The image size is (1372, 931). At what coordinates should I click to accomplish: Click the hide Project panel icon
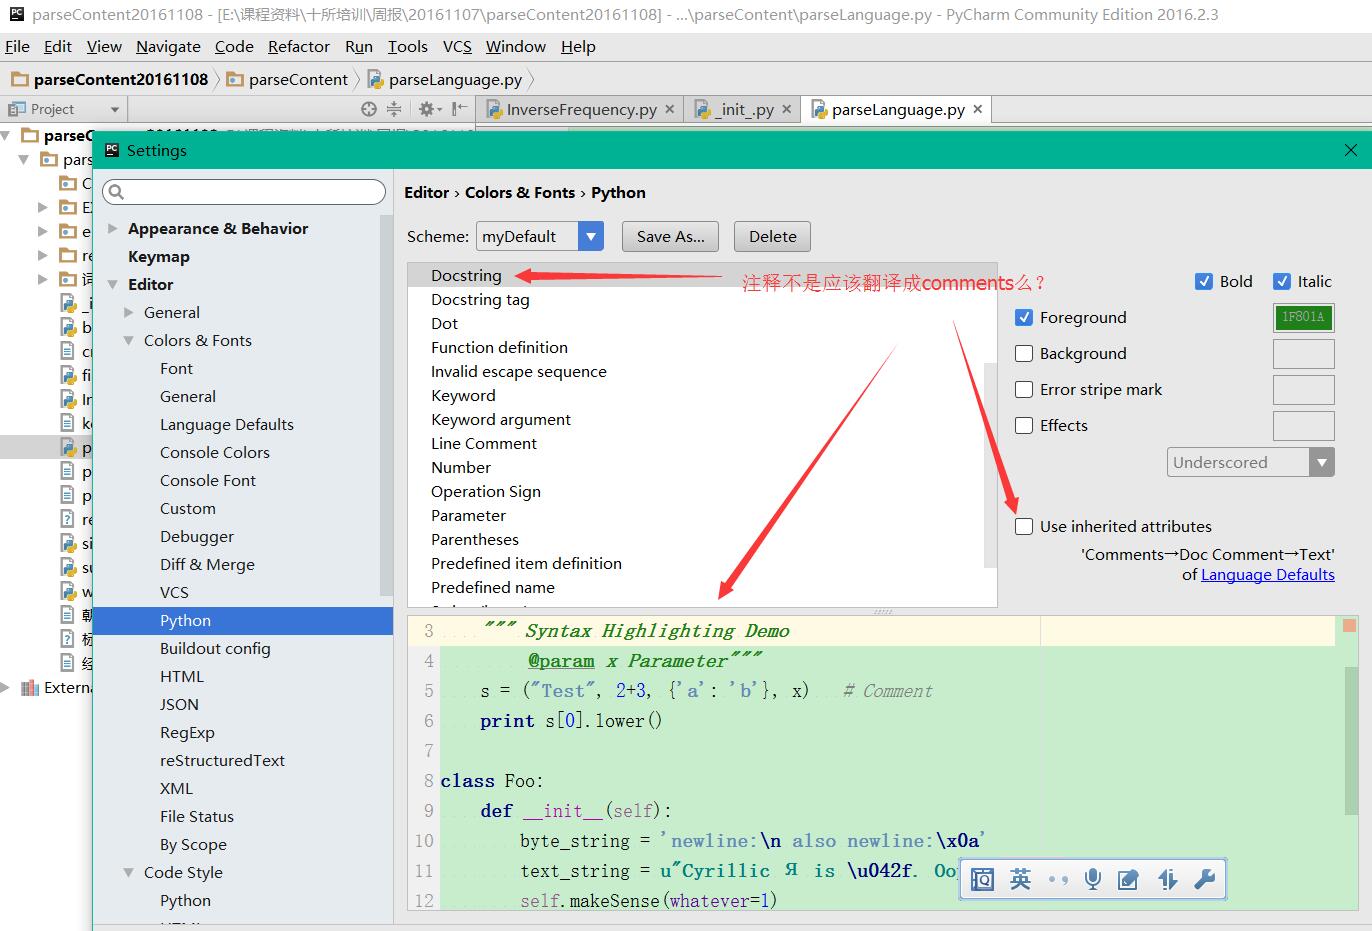458,109
